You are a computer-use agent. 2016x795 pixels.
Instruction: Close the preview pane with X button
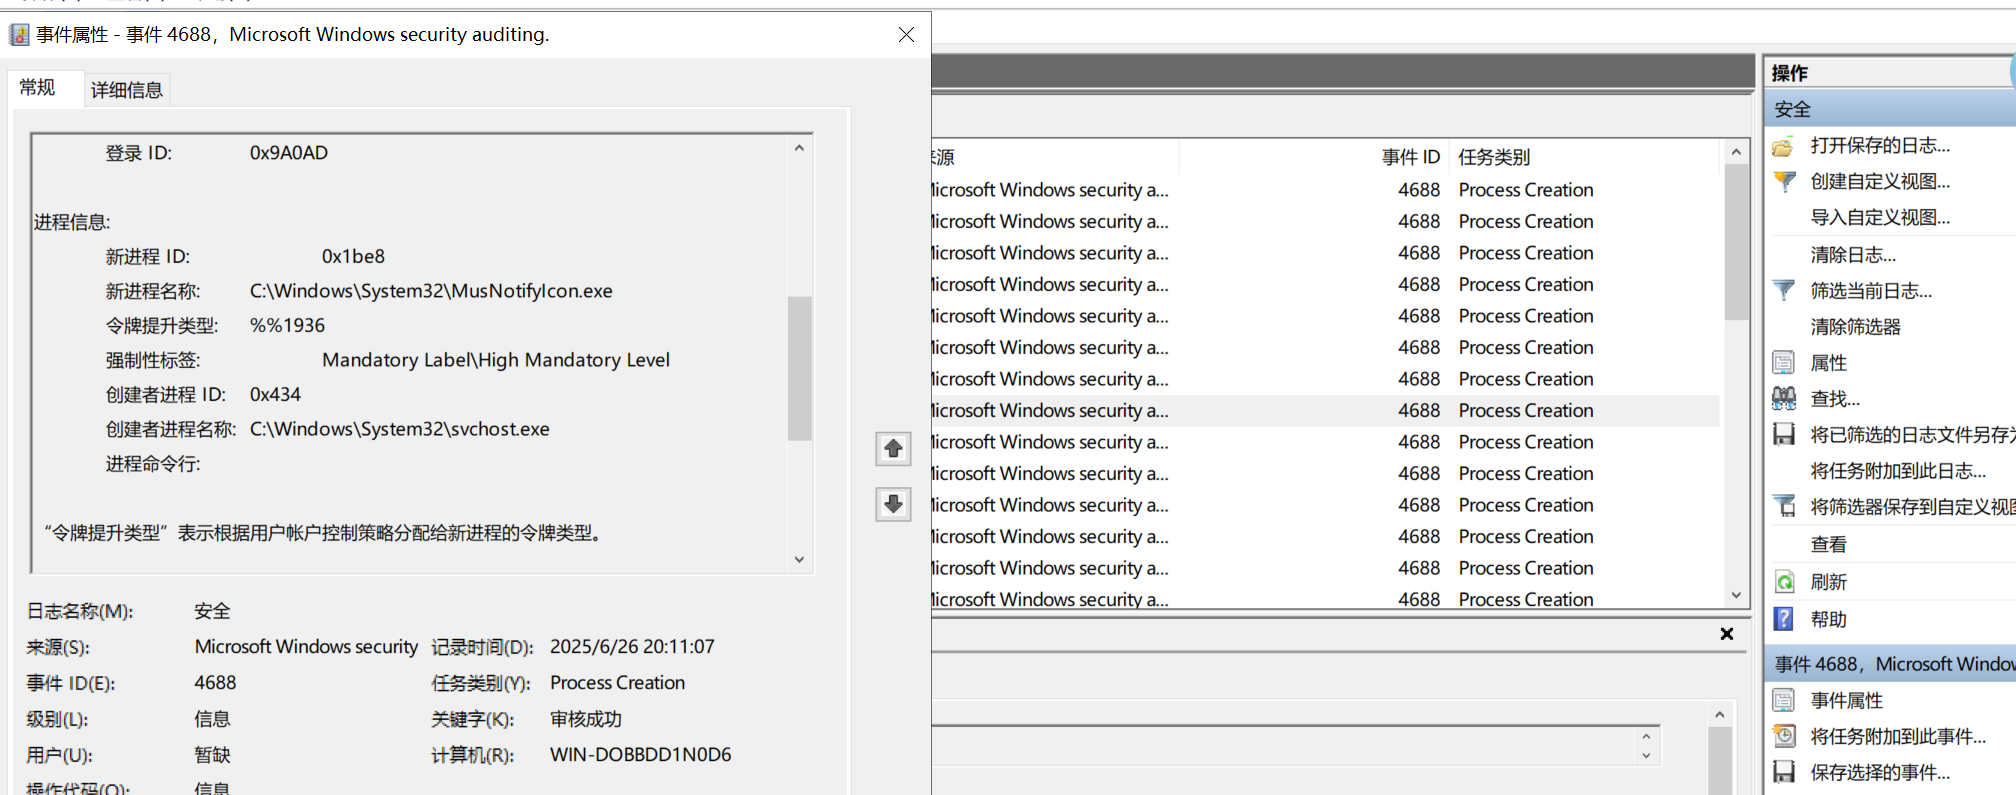(x=1726, y=634)
